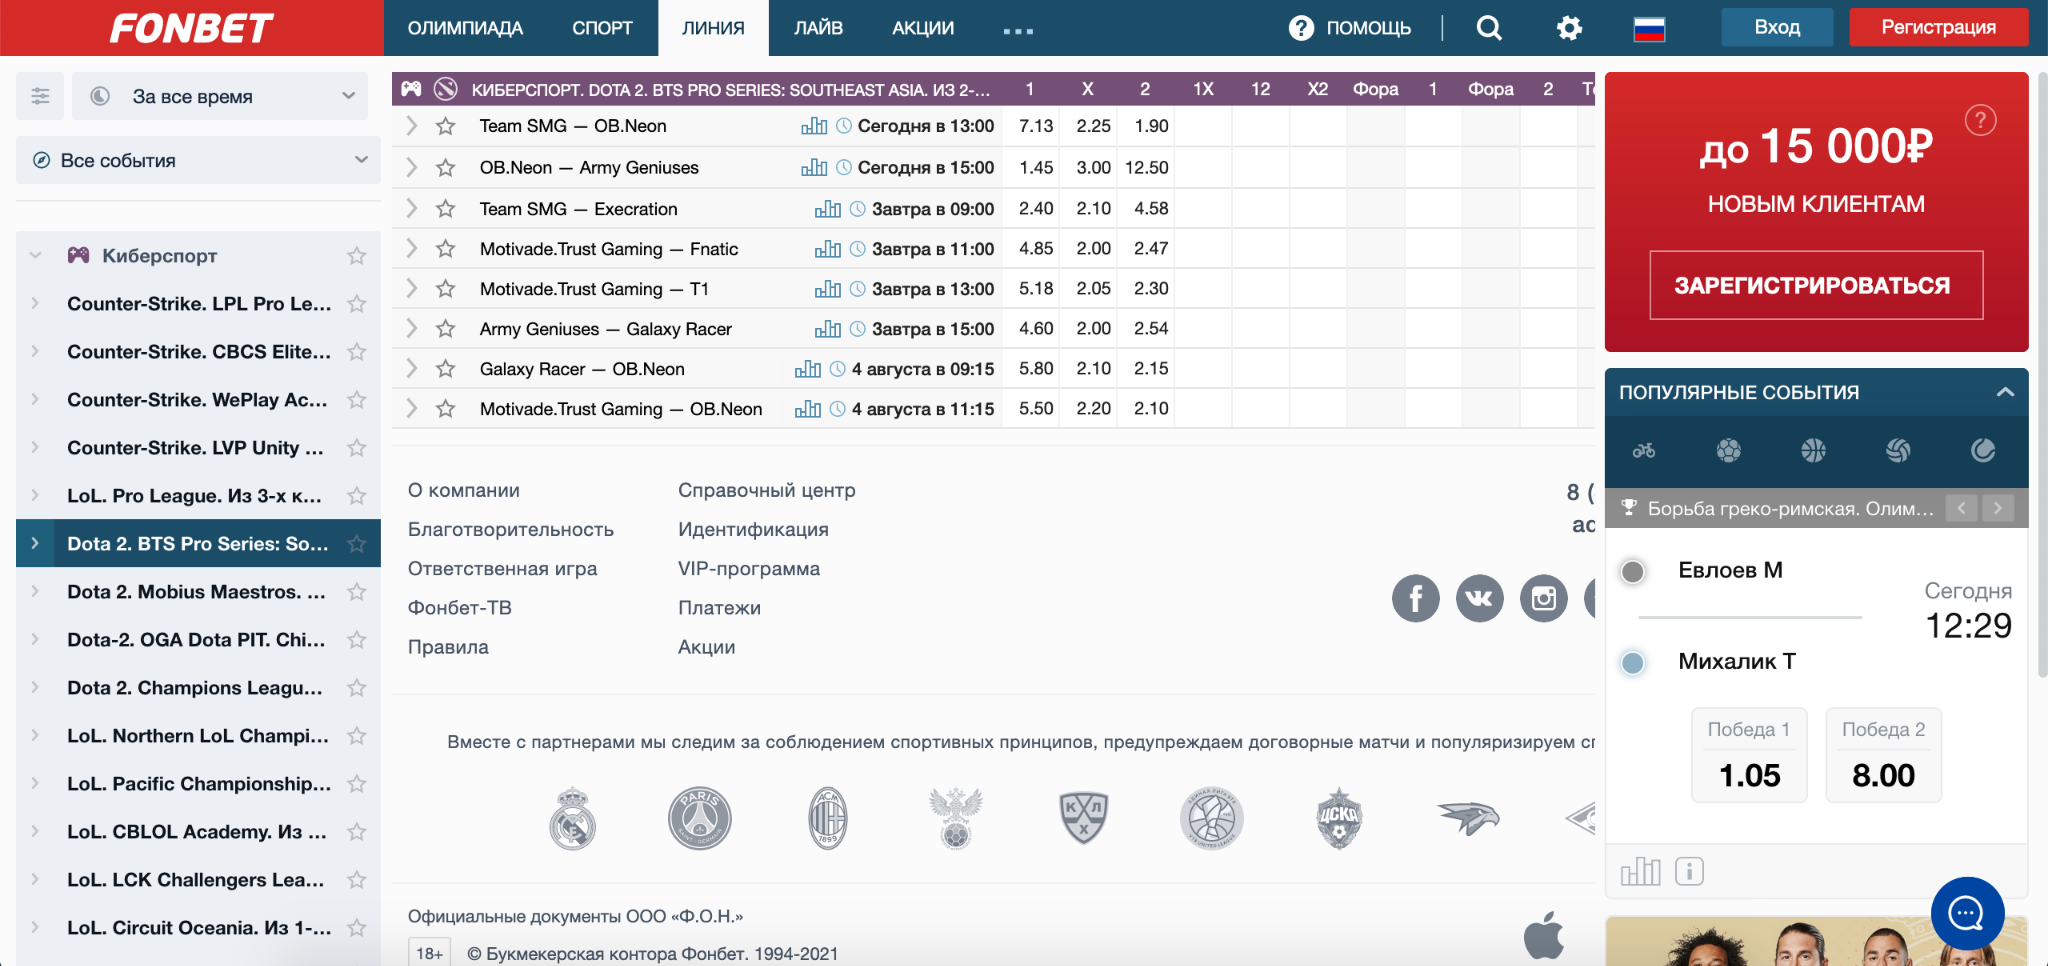Viewport: 2048px width, 966px height.
Task: Open statistics for Team SMG – OB.Neon
Action: click(x=814, y=126)
